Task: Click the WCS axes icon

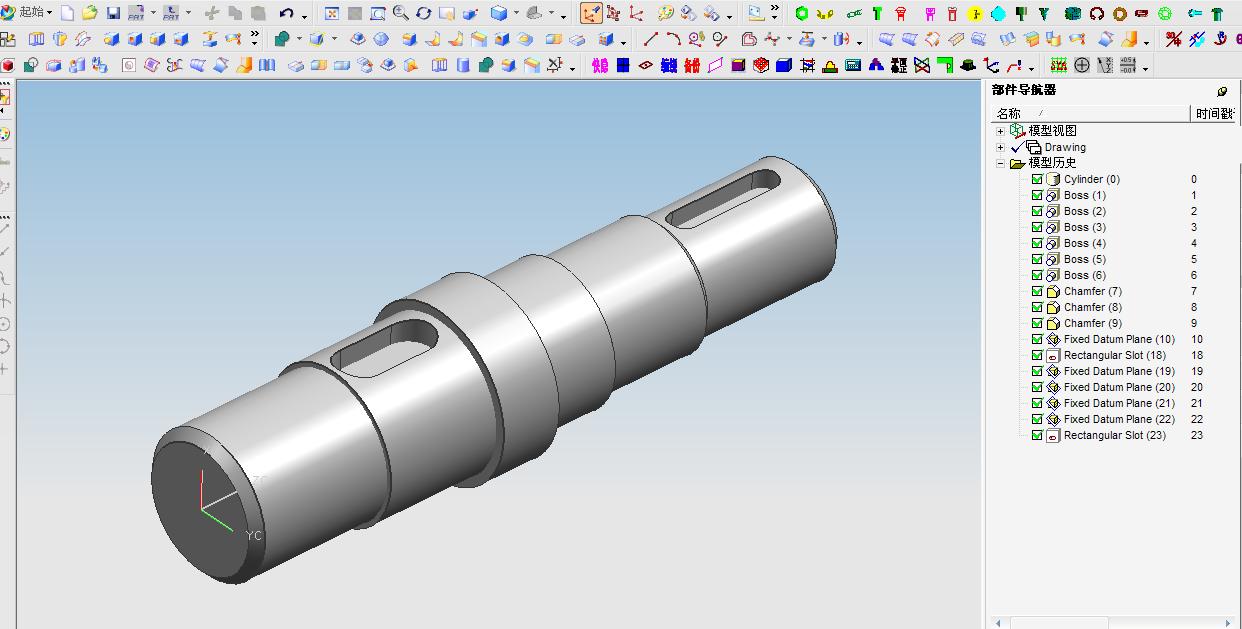Action: (637, 13)
